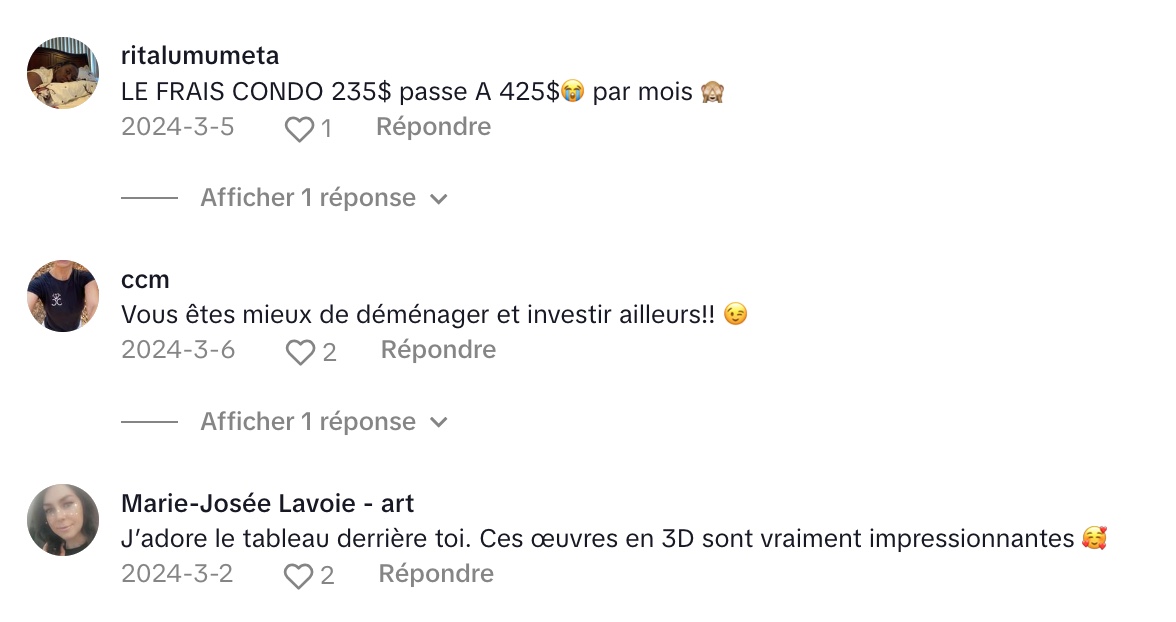View Marie-Josée Lavoie's profile avatar
Viewport: 1176px width, 622px height.
tap(63, 520)
